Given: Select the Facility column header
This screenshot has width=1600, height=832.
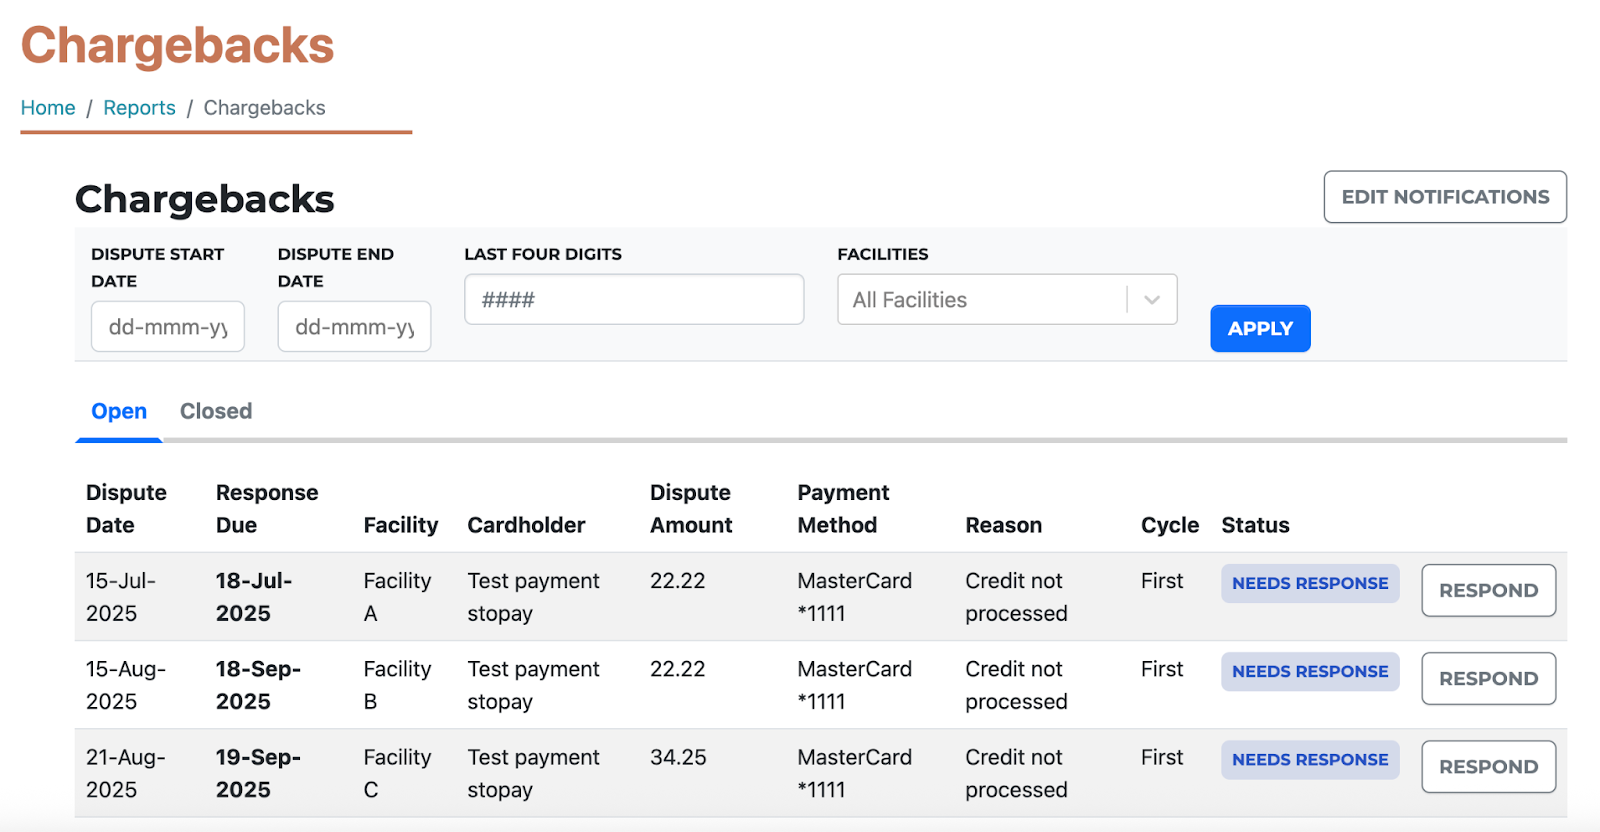Looking at the screenshot, I should point(401,525).
